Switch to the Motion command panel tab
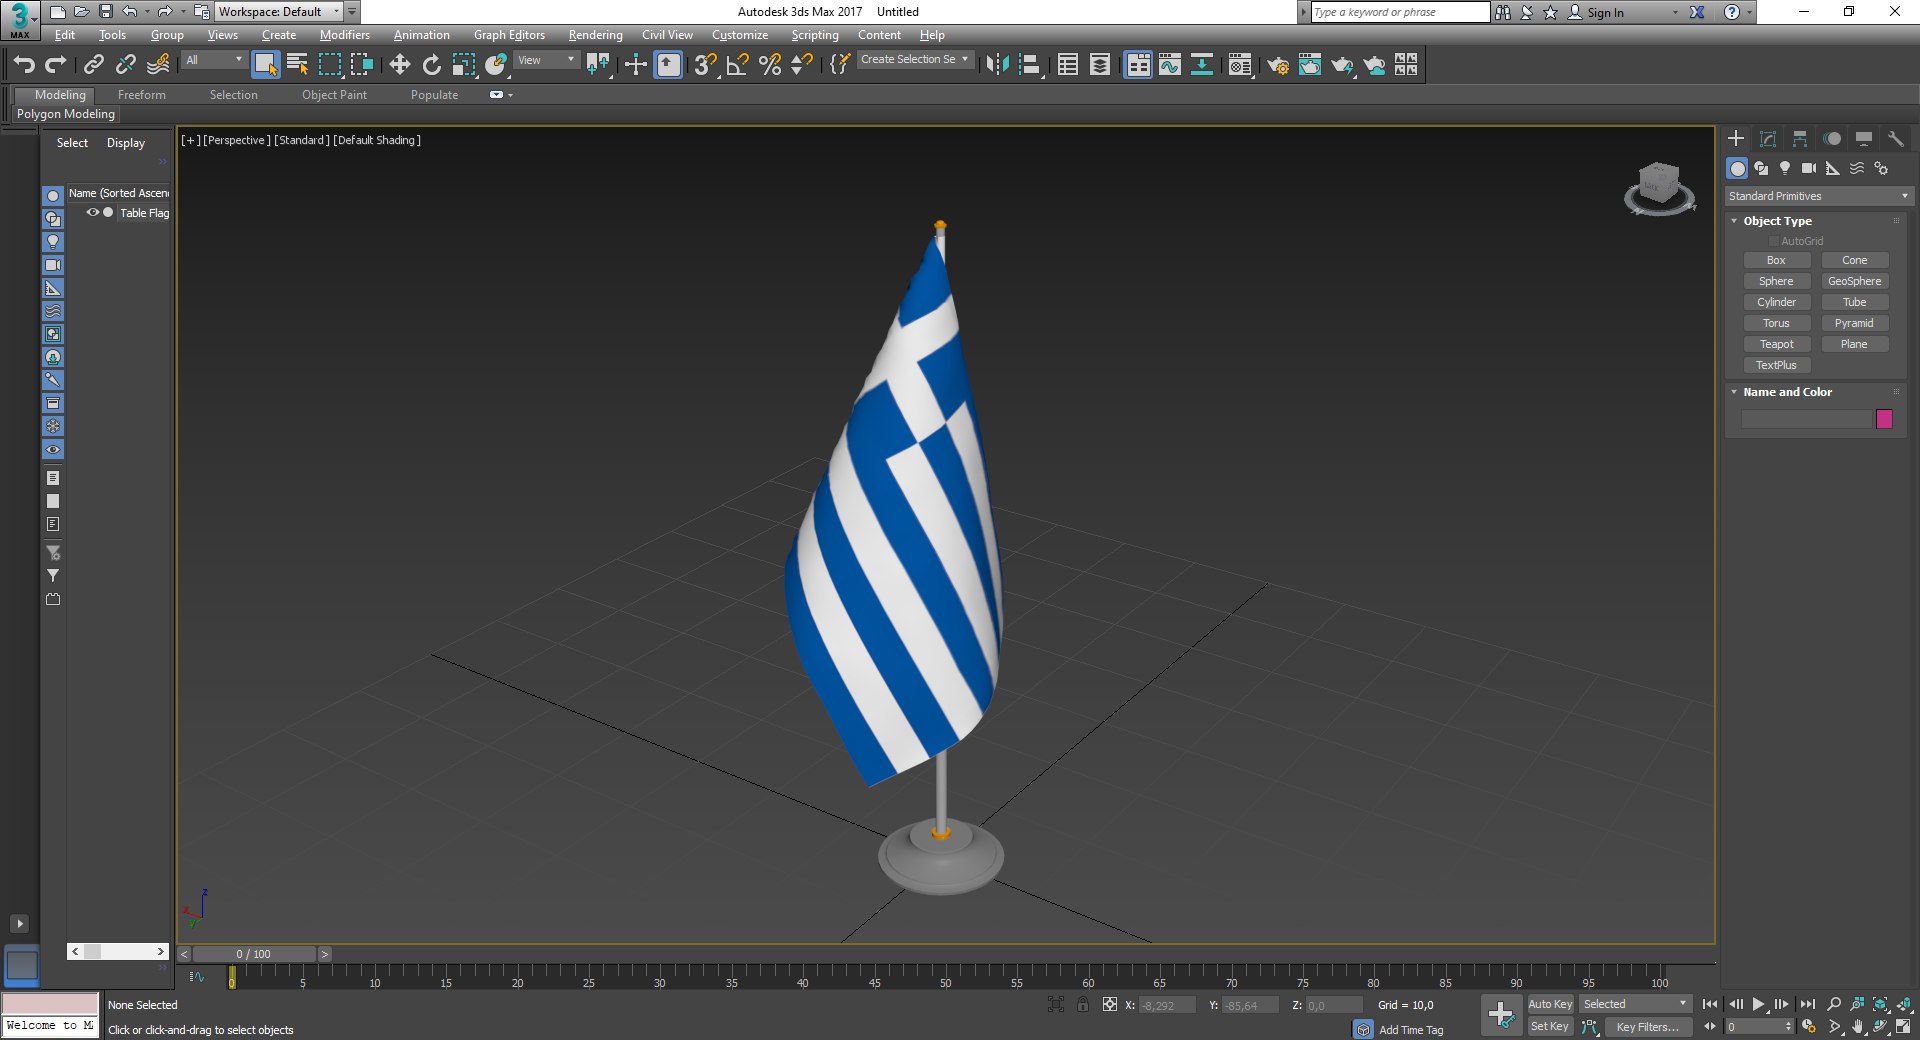The width and height of the screenshot is (1920, 1040). 1831,139
